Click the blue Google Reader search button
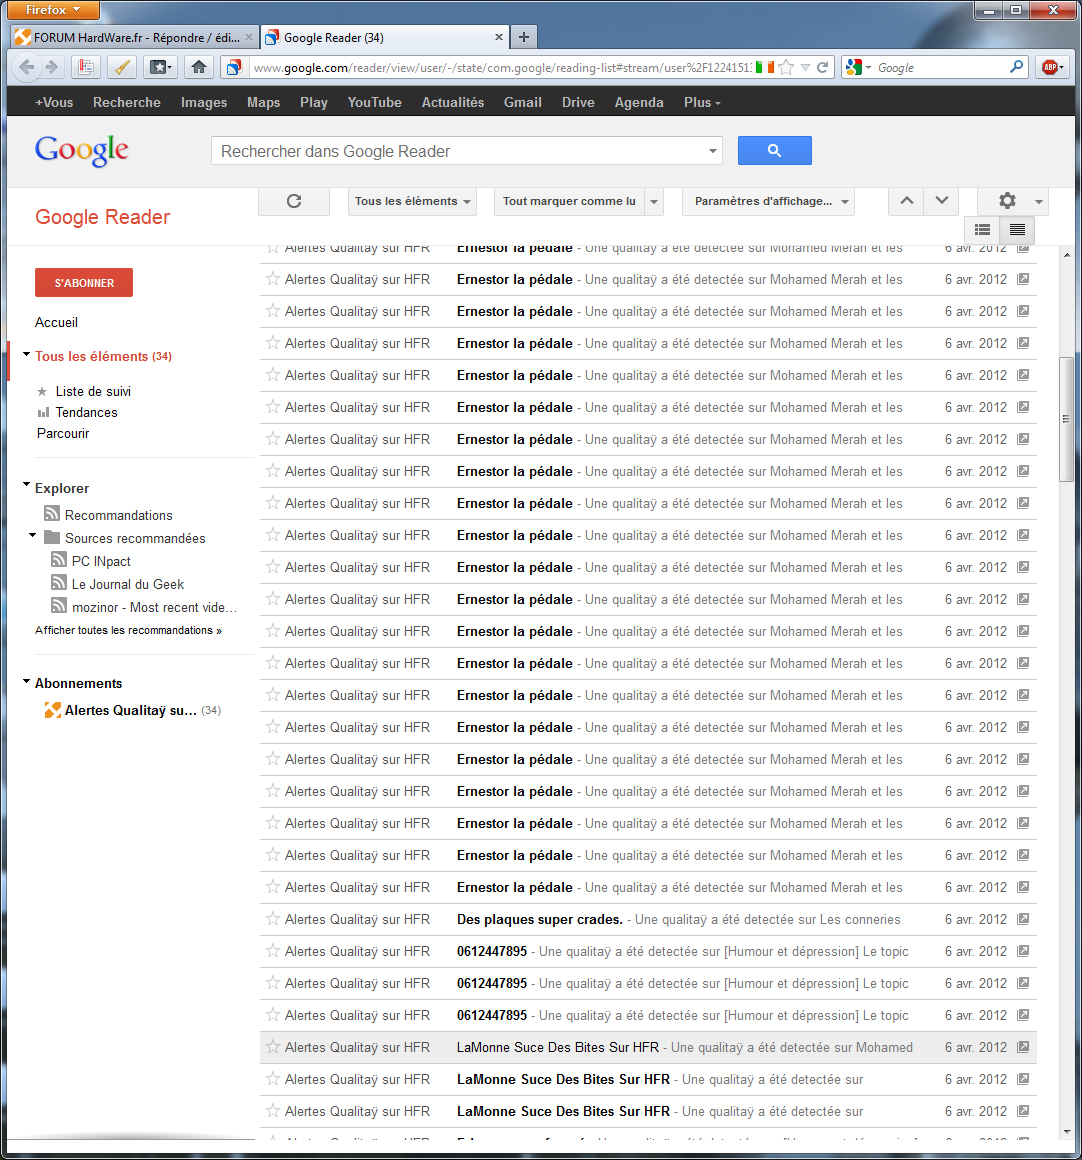The image size is (1082, 1160). [774, 150]
